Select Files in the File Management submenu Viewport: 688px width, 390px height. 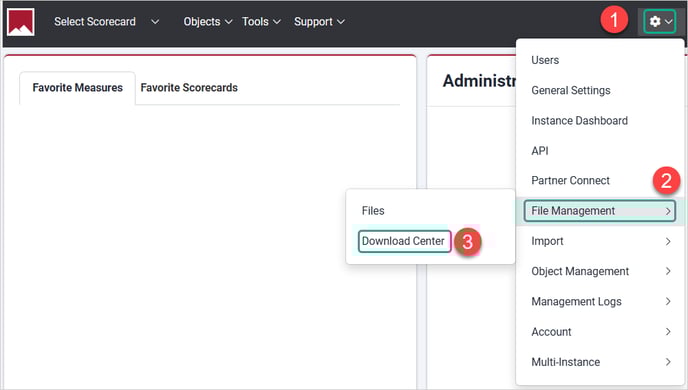click(373, 211)
